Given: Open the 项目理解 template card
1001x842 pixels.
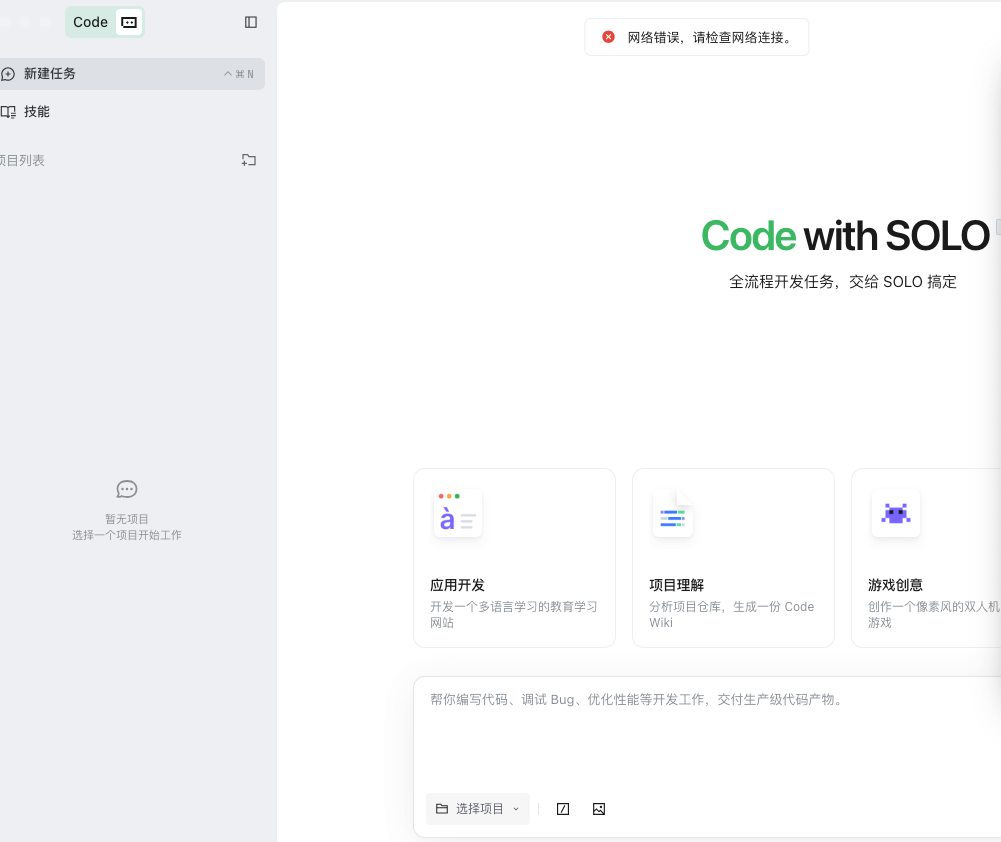Looking at the screenshot, I should tap(734, 558).
